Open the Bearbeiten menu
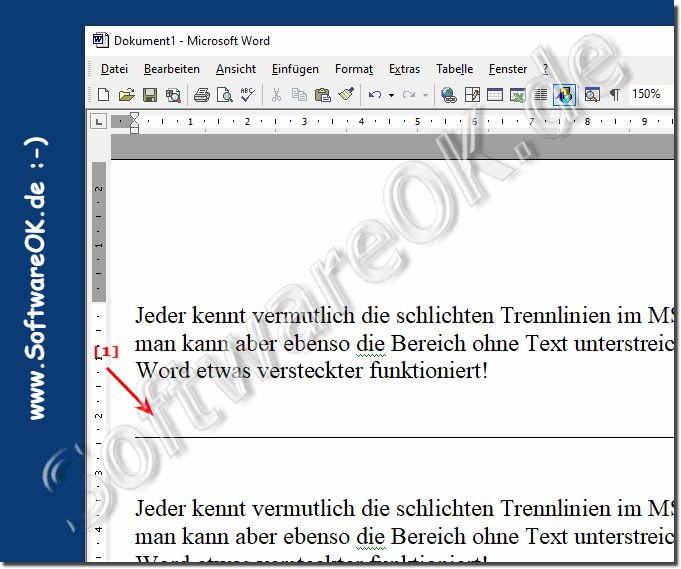This screenshot has height=569, width=681. 172,69
